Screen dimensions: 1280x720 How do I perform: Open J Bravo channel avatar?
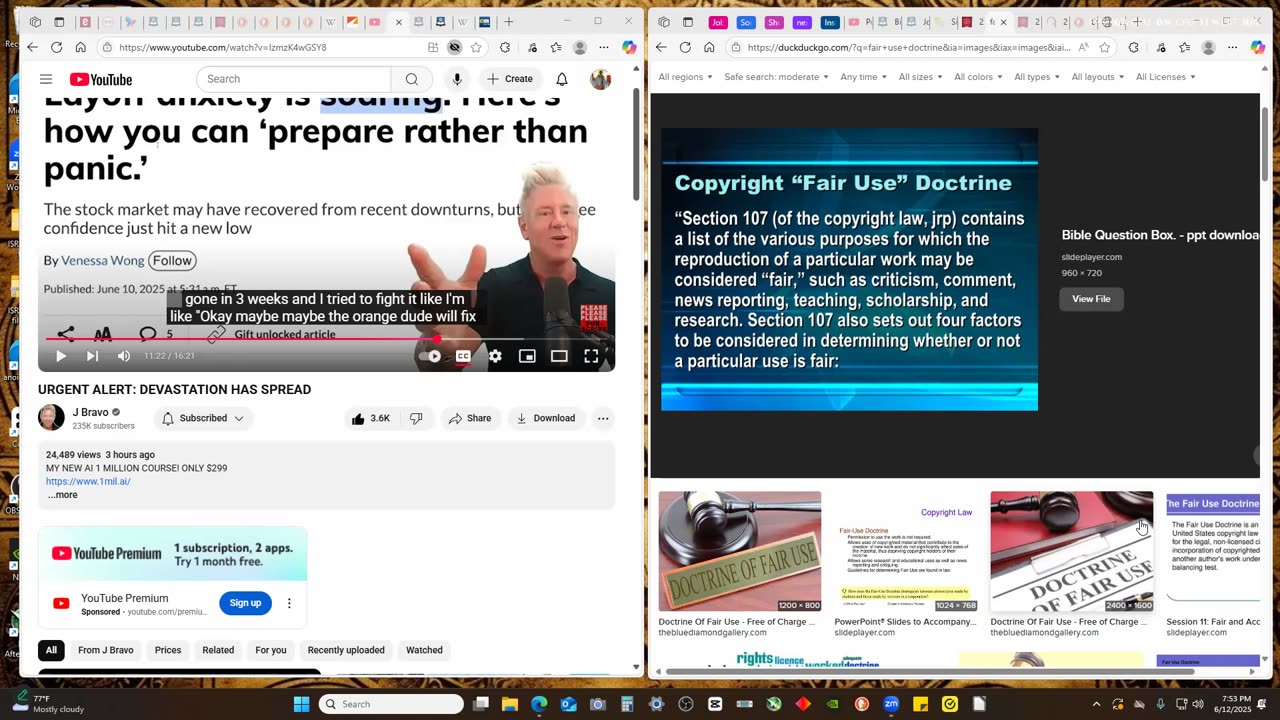point(51,418)
